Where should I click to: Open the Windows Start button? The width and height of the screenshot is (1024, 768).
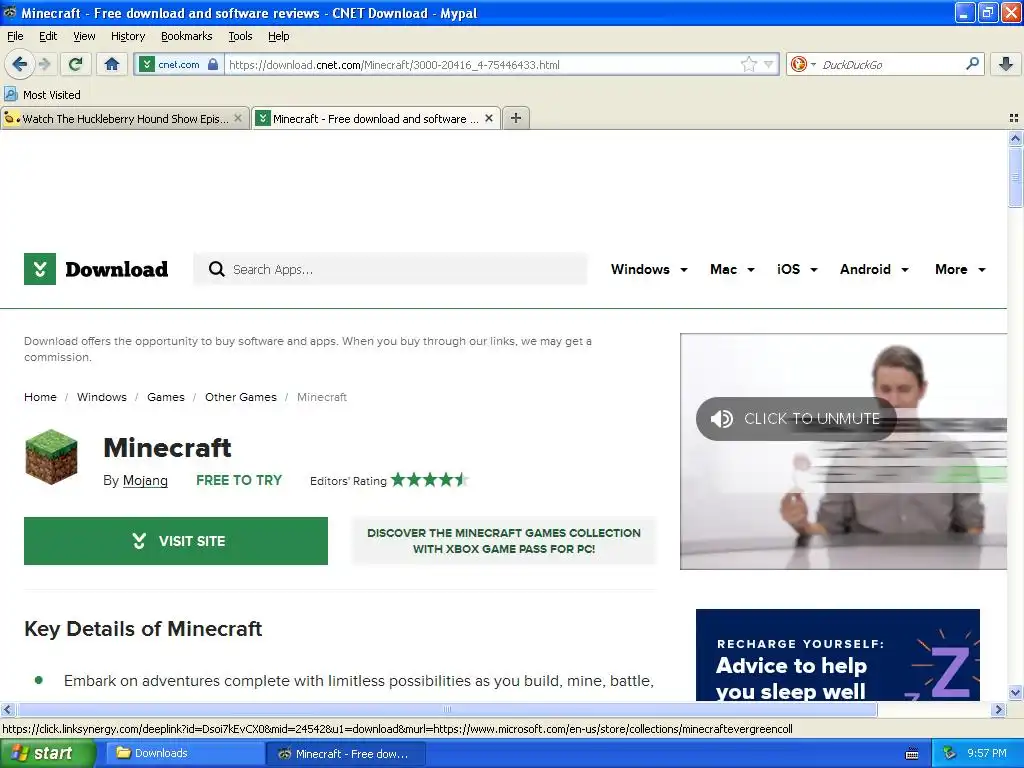[x=47, y=753]
